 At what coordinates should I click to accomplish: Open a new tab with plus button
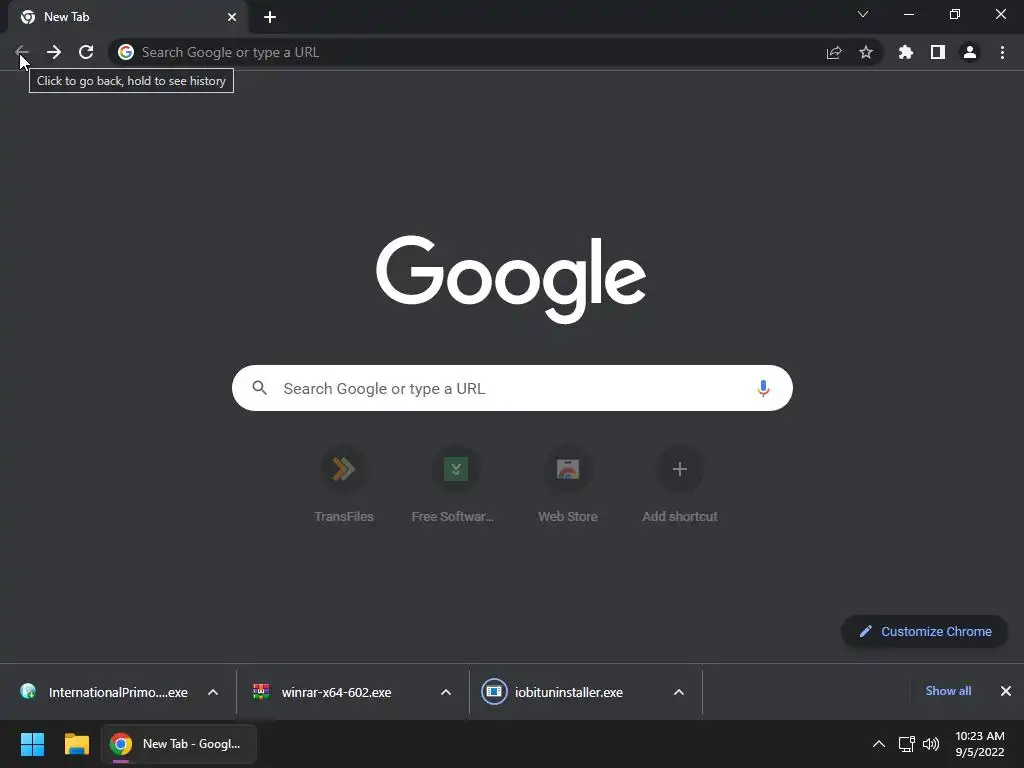click(270, 17)
